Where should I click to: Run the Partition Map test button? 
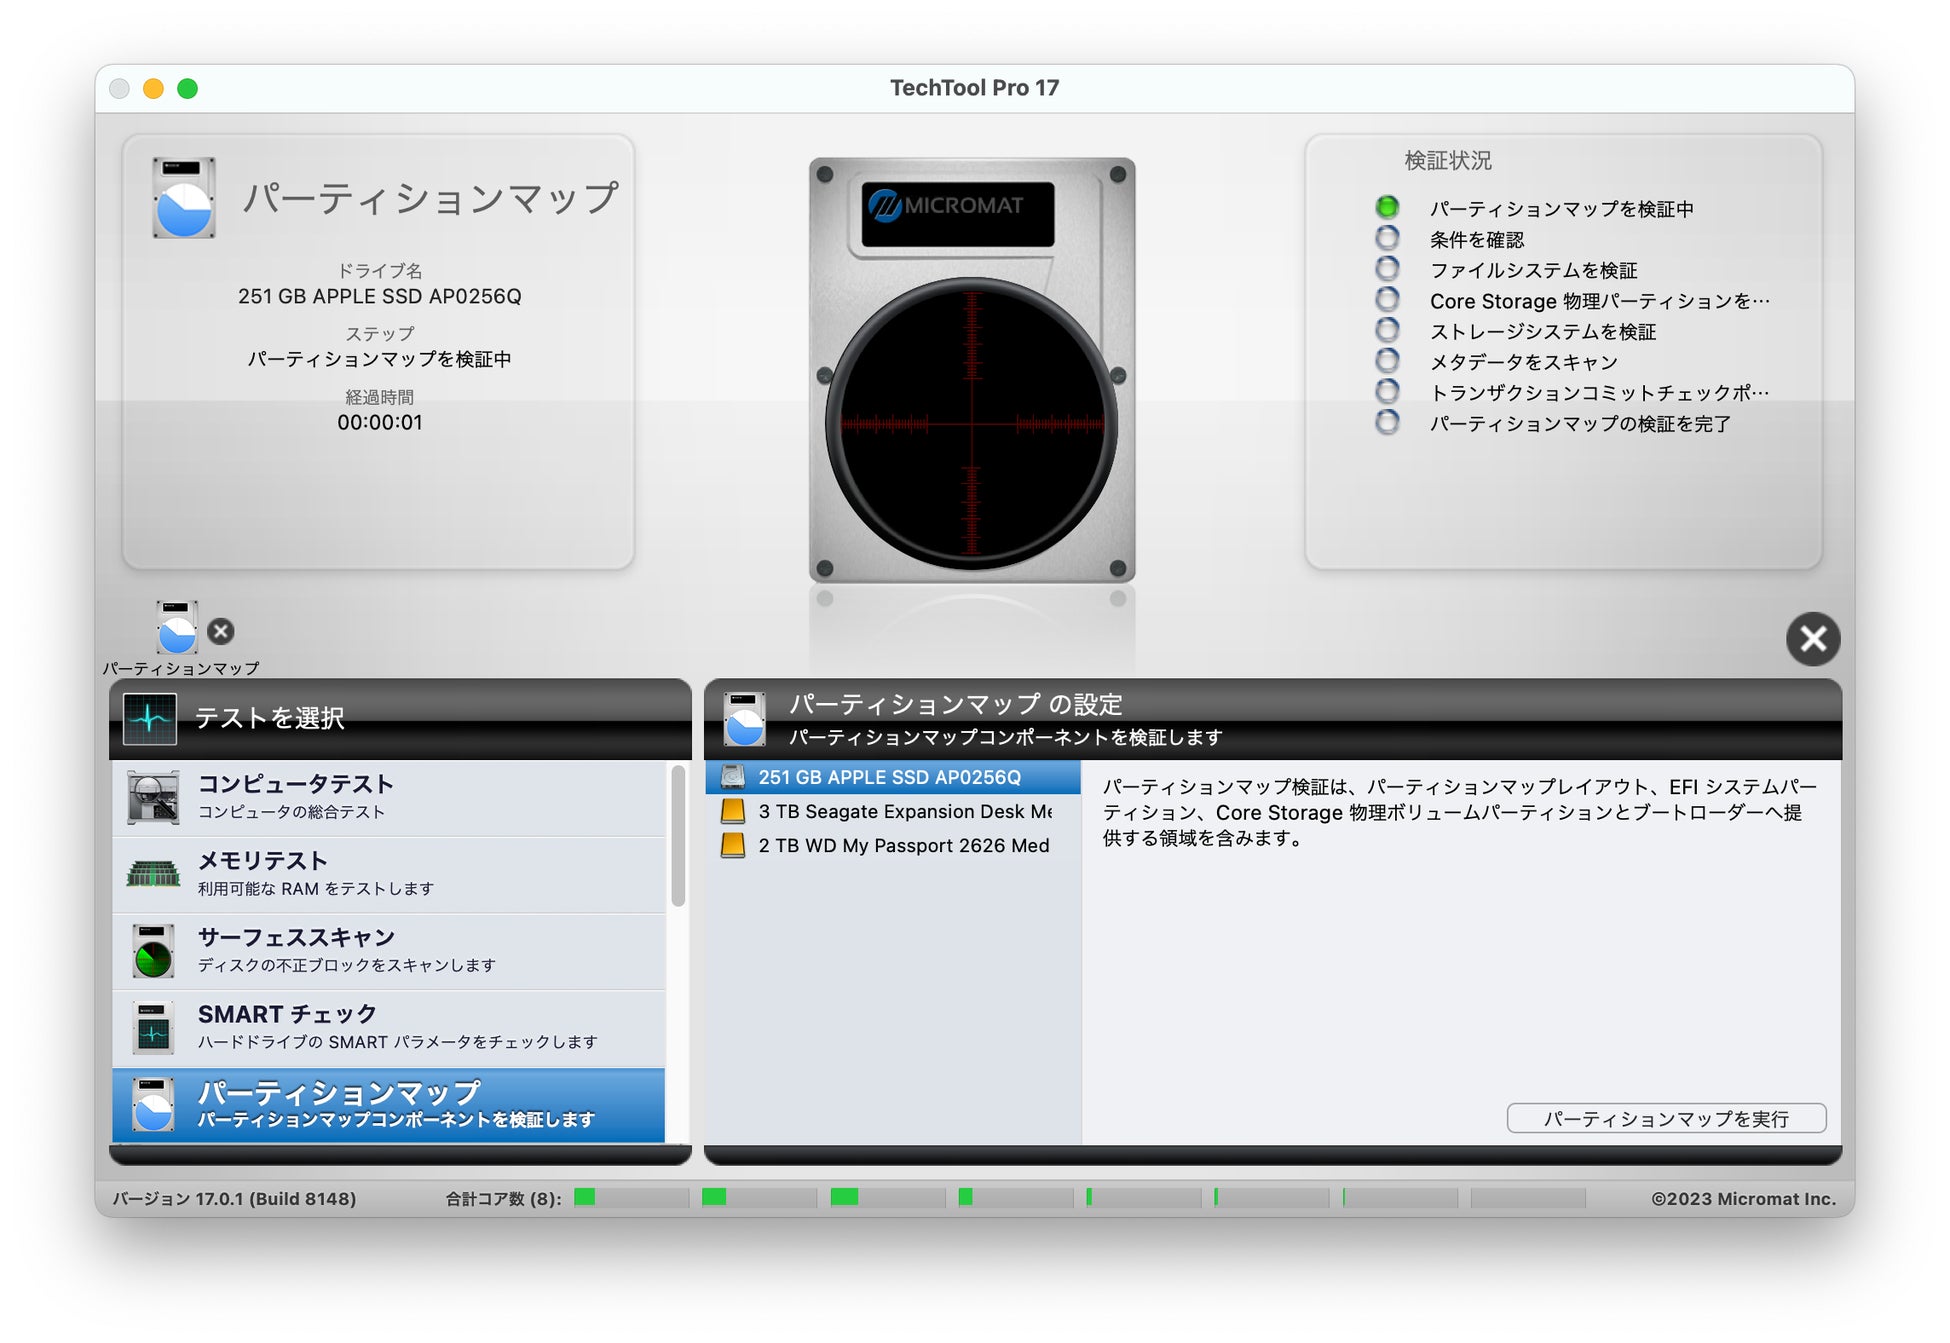pyautogui.click(x=1665, y=1118)
